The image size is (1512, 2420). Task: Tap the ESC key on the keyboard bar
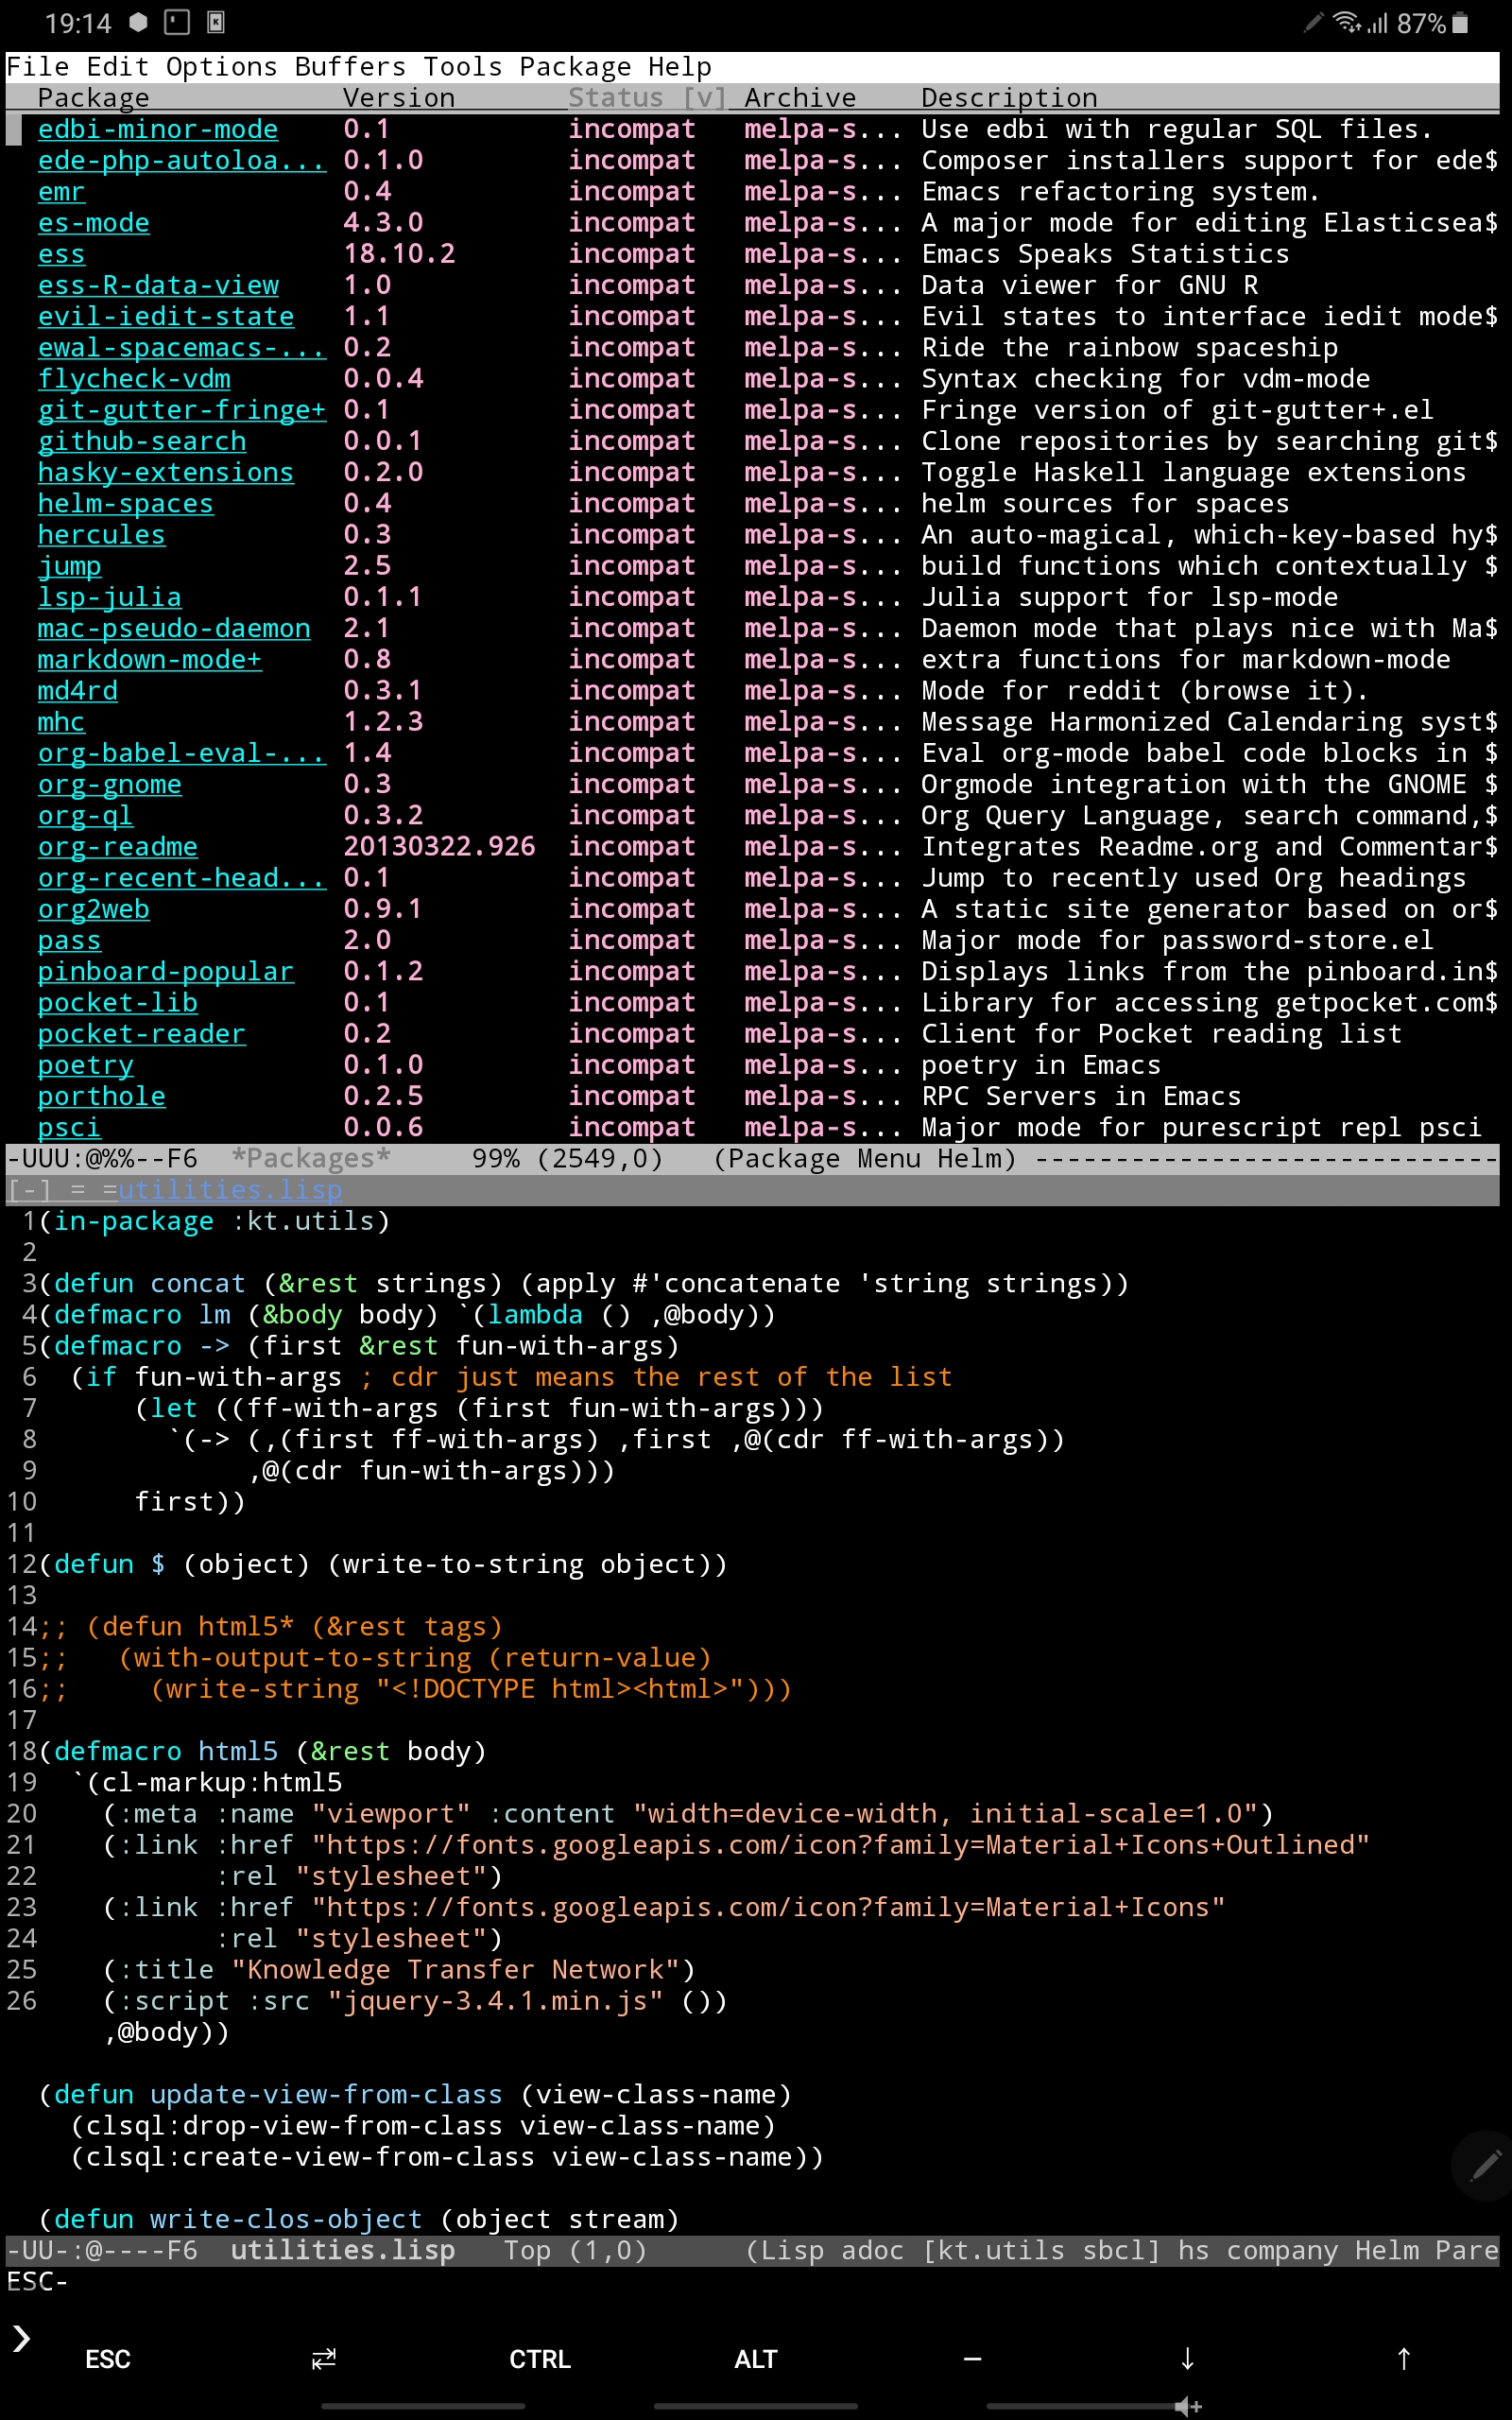[108, 2359]
